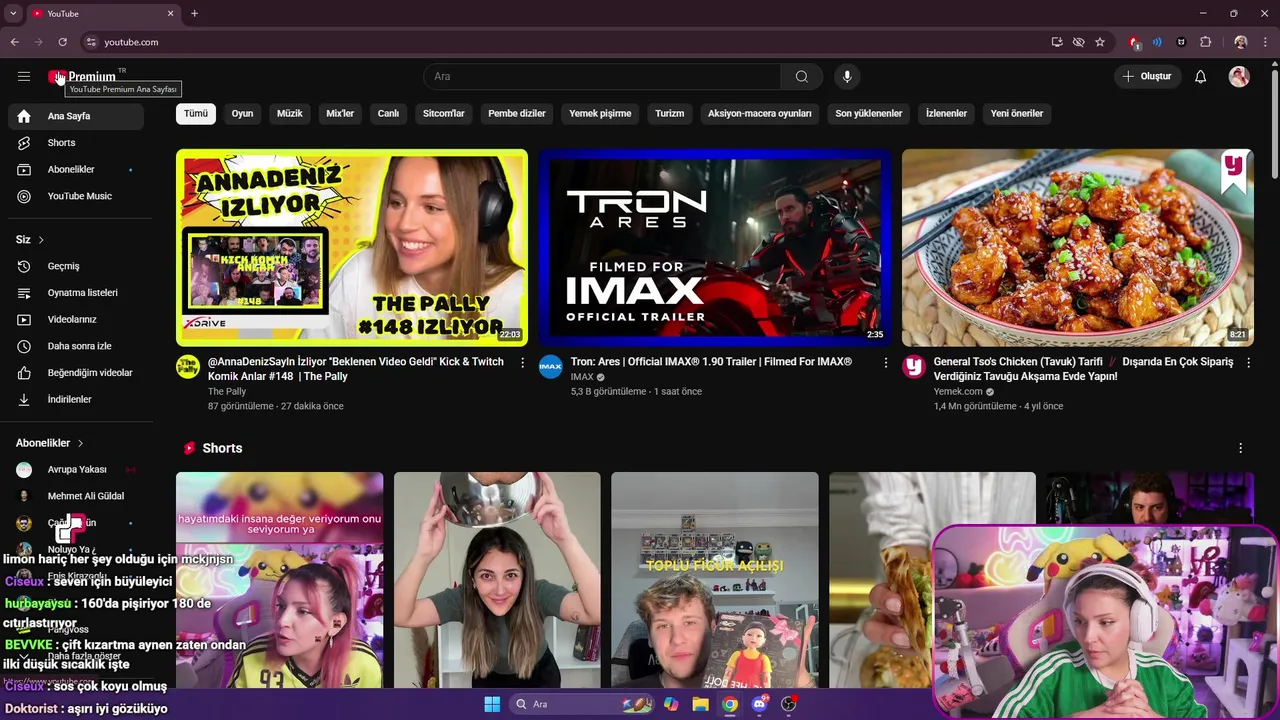Click the YouTube Premium logo
The image size is (1280, 720).
(82, 76)
